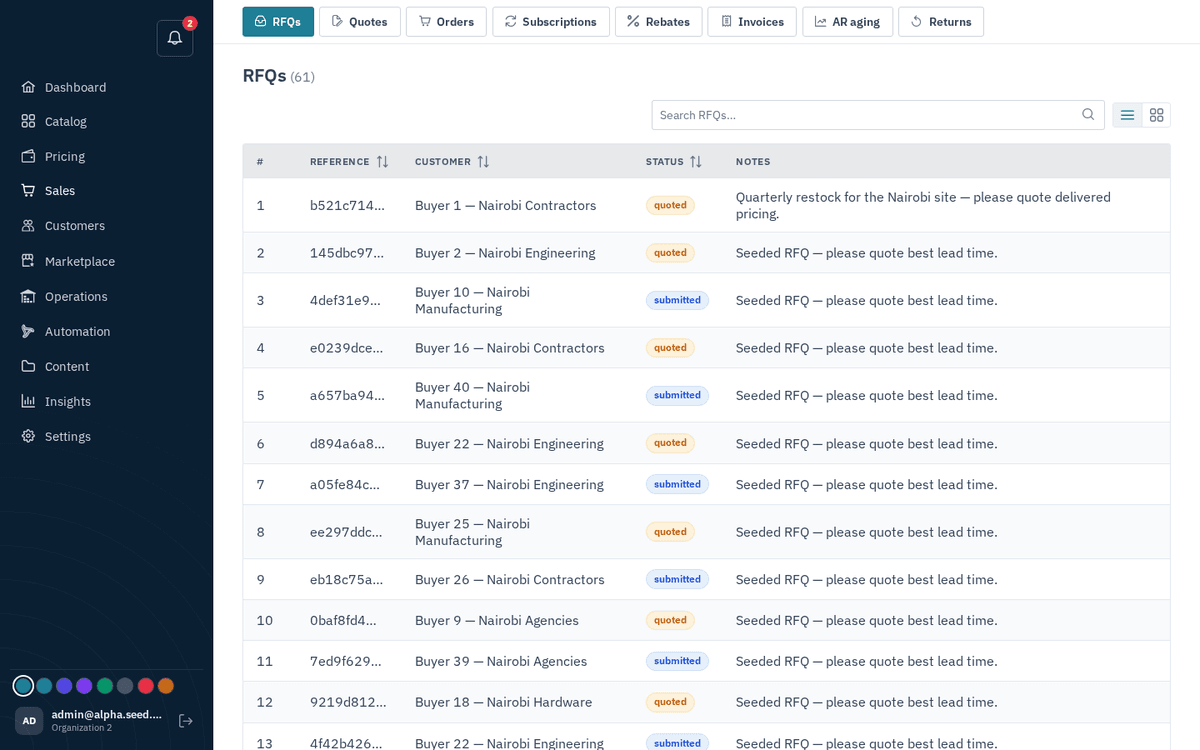This screenshot has height=750, width=1200.
Task: Click Buyer 18 — Nairobi Hardware
Action: (504, 702)
